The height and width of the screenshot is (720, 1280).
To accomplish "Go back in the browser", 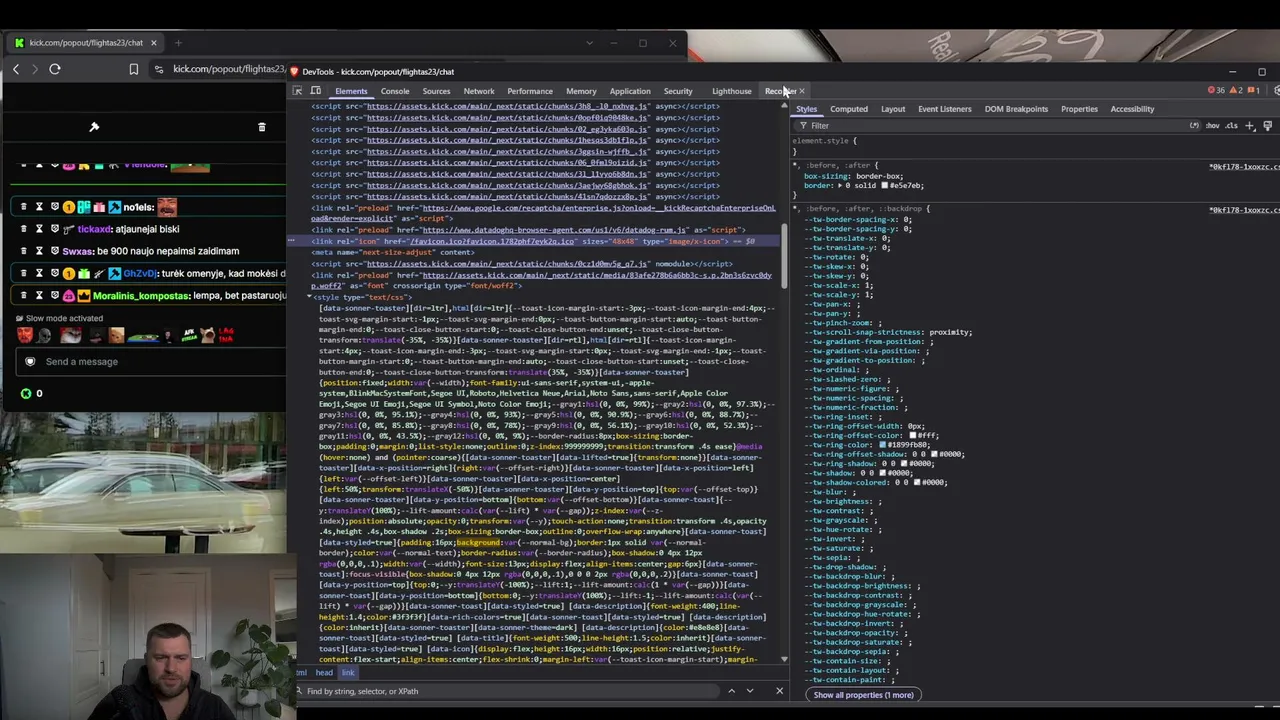I will pyautogui.click(x=16, y=69).
